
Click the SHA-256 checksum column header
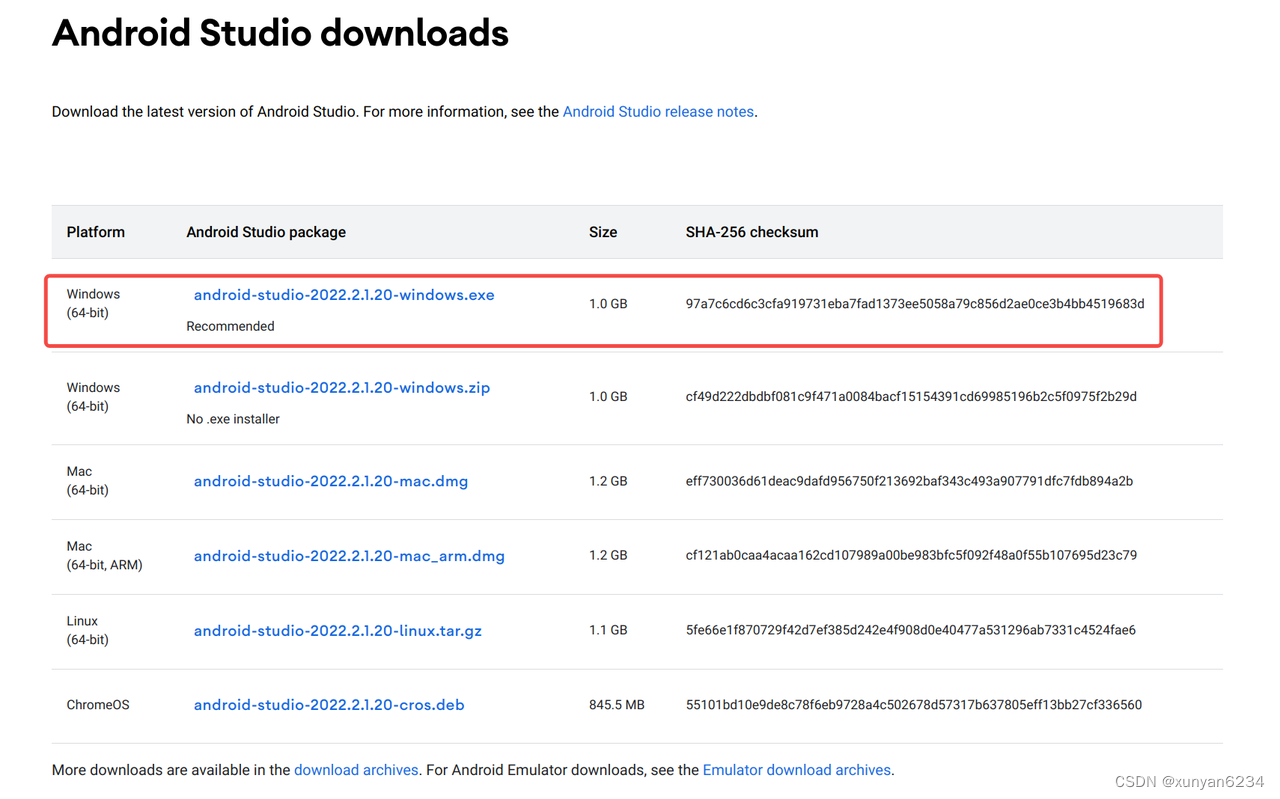click(x=752, y=232)
